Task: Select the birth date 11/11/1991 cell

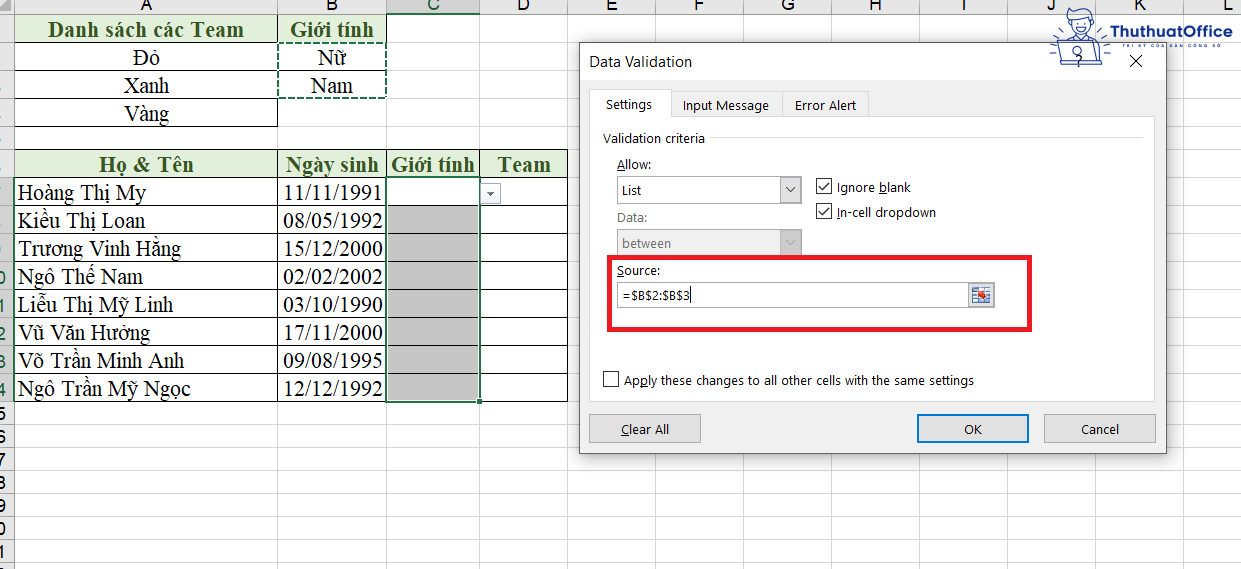Action: click(x=332, y=192)
